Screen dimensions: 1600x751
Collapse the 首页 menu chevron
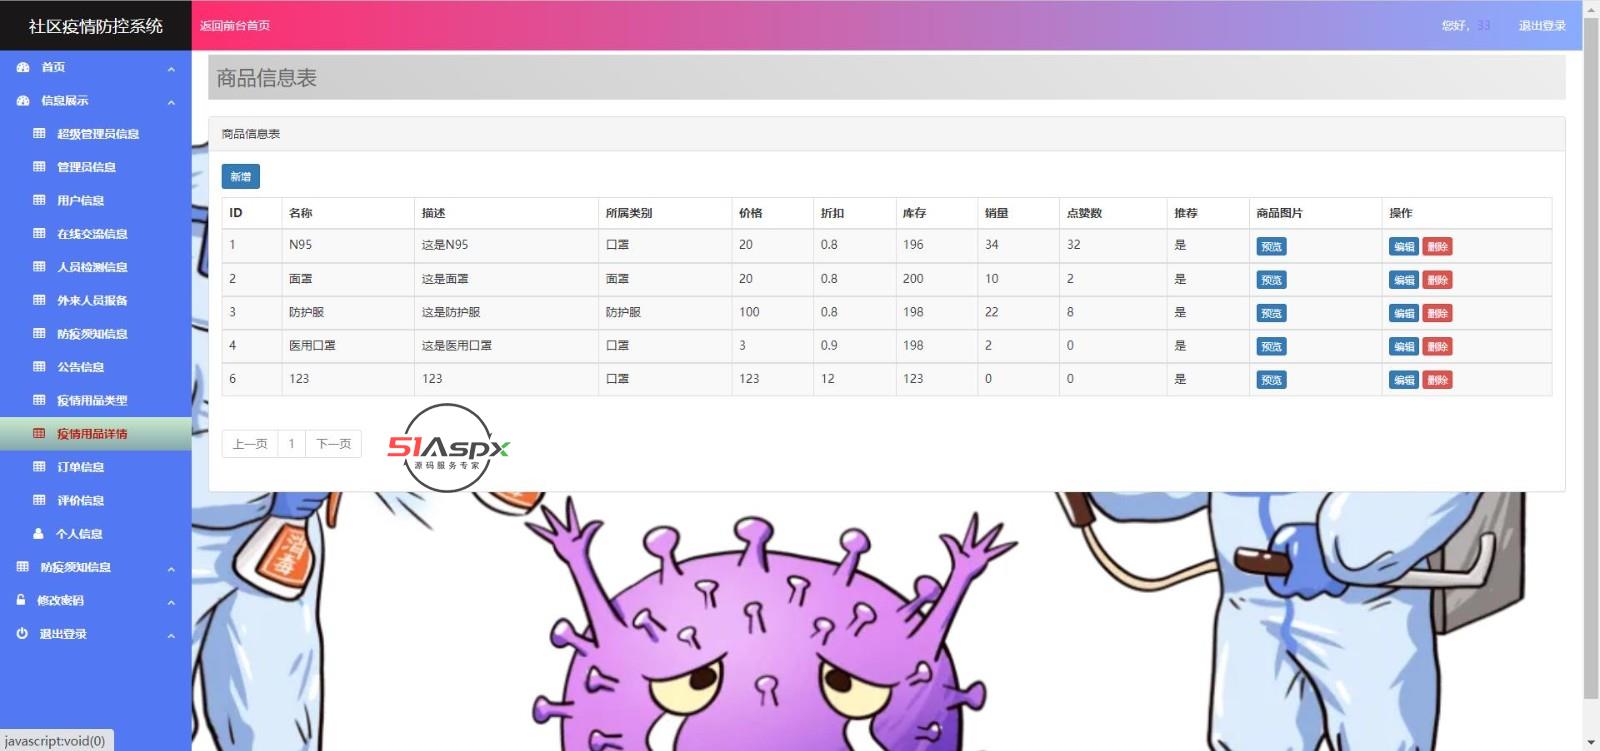[x=171, y=68]
